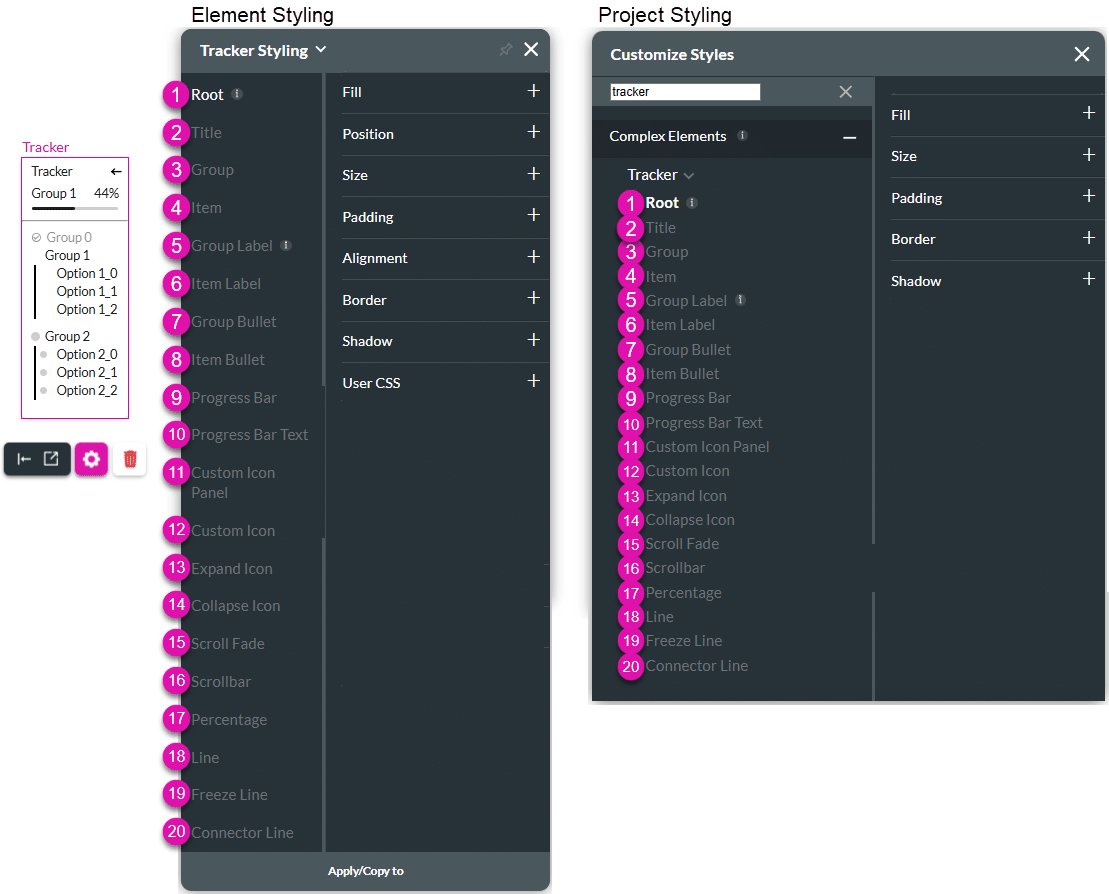
Task: Clear the tracker search field with X
Action: [845, 92]
